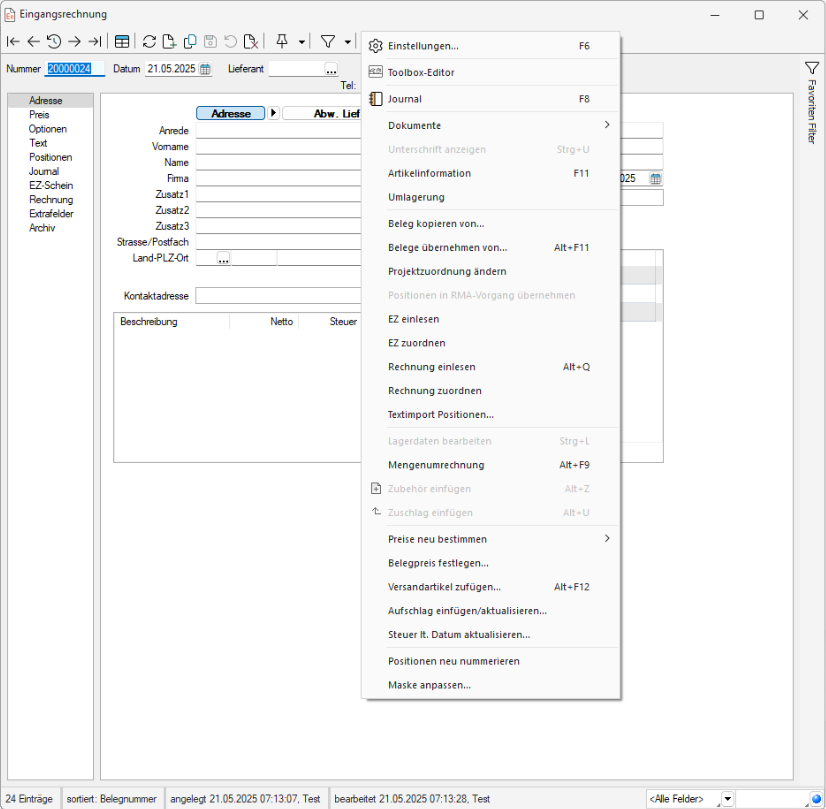Click the Favoriten Filter funnel icon
The height and width of the screenshot is (809, 826).
[x=812, y=68]
